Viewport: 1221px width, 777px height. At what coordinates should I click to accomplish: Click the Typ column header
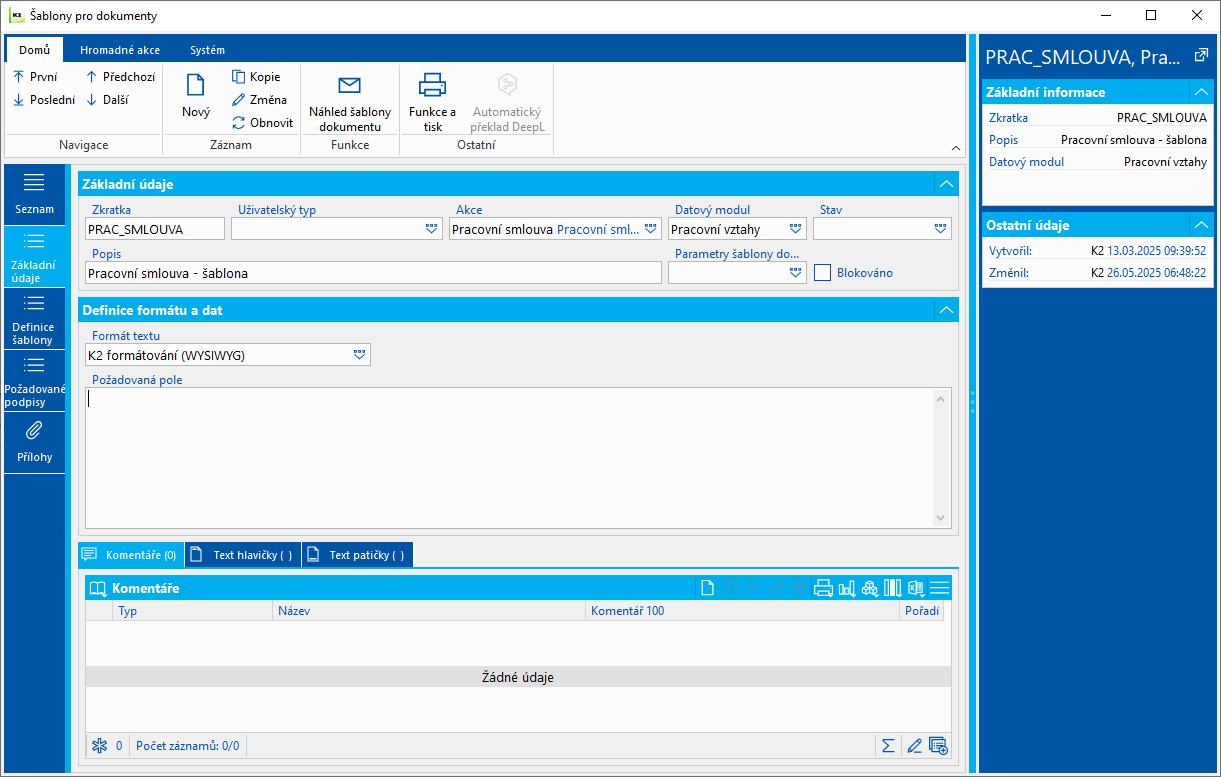click(x=193, y=610)
